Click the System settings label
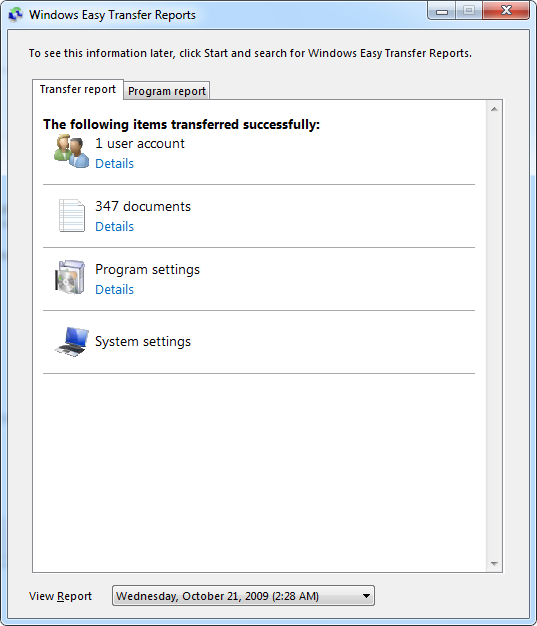The image size is (537, 626). point(143,341)
